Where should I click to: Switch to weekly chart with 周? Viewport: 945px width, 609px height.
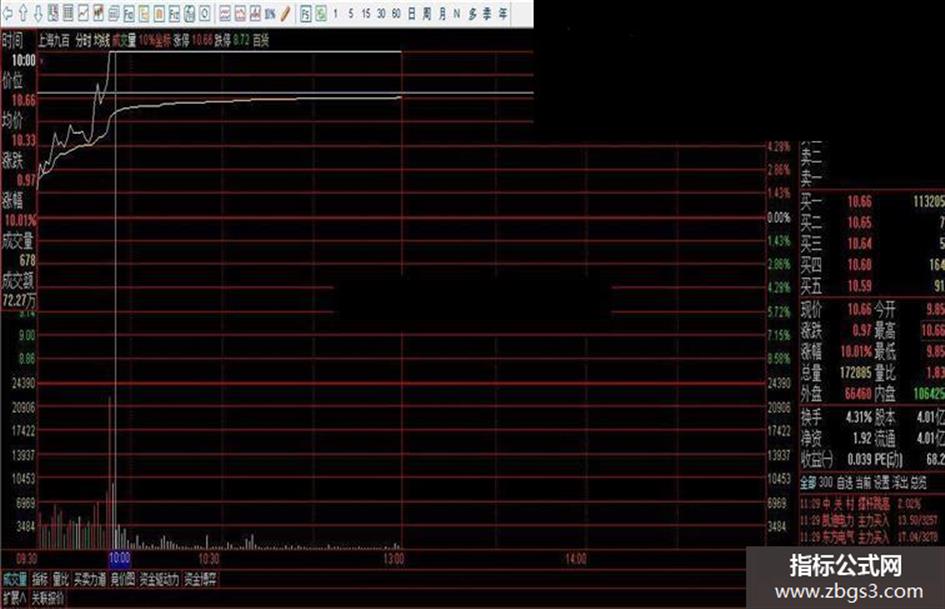coord(427,13)
